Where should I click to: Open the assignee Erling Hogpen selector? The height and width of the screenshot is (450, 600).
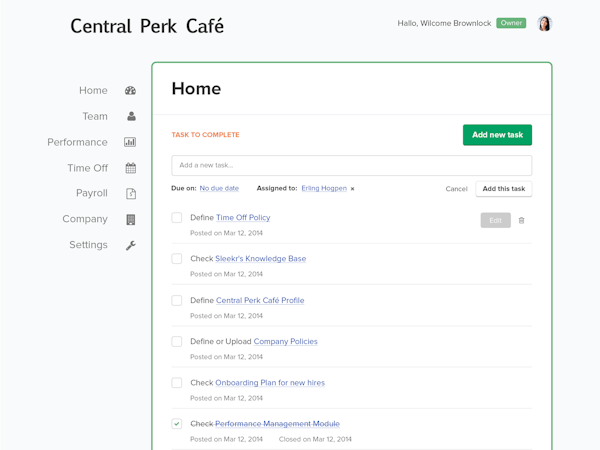[x=323, y=188]
